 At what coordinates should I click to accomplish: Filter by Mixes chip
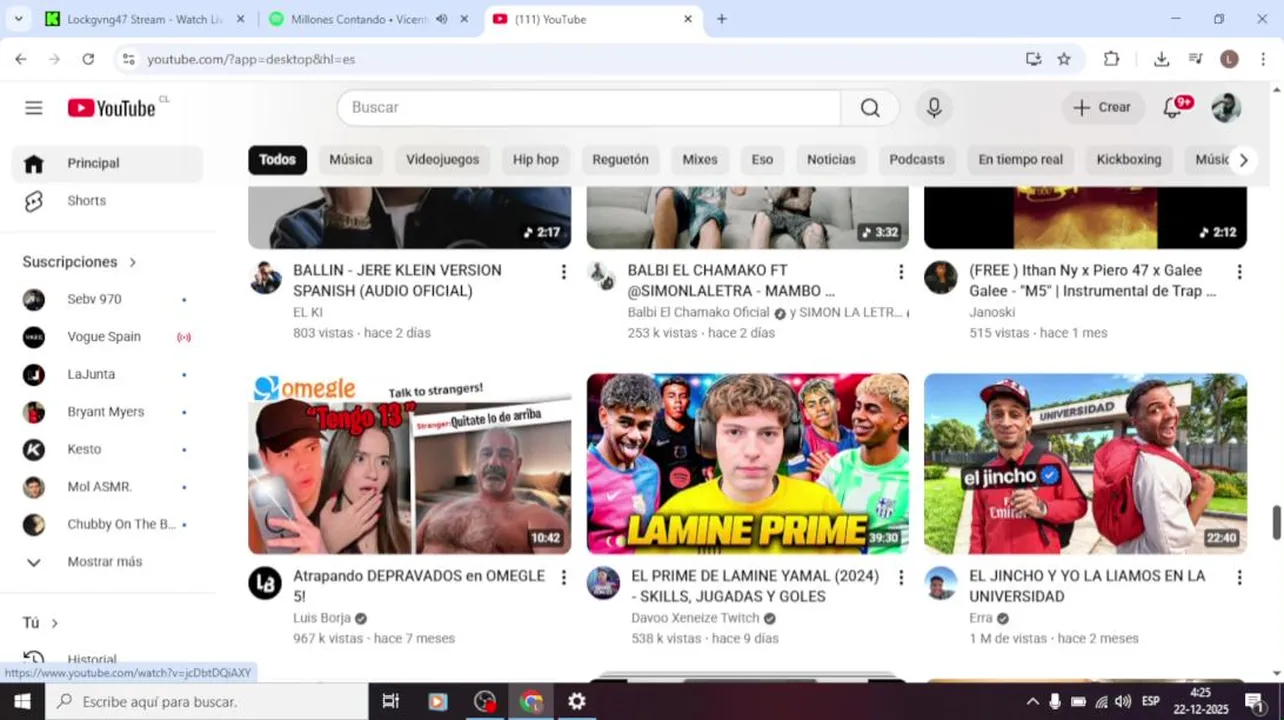(x=700, y=160)
